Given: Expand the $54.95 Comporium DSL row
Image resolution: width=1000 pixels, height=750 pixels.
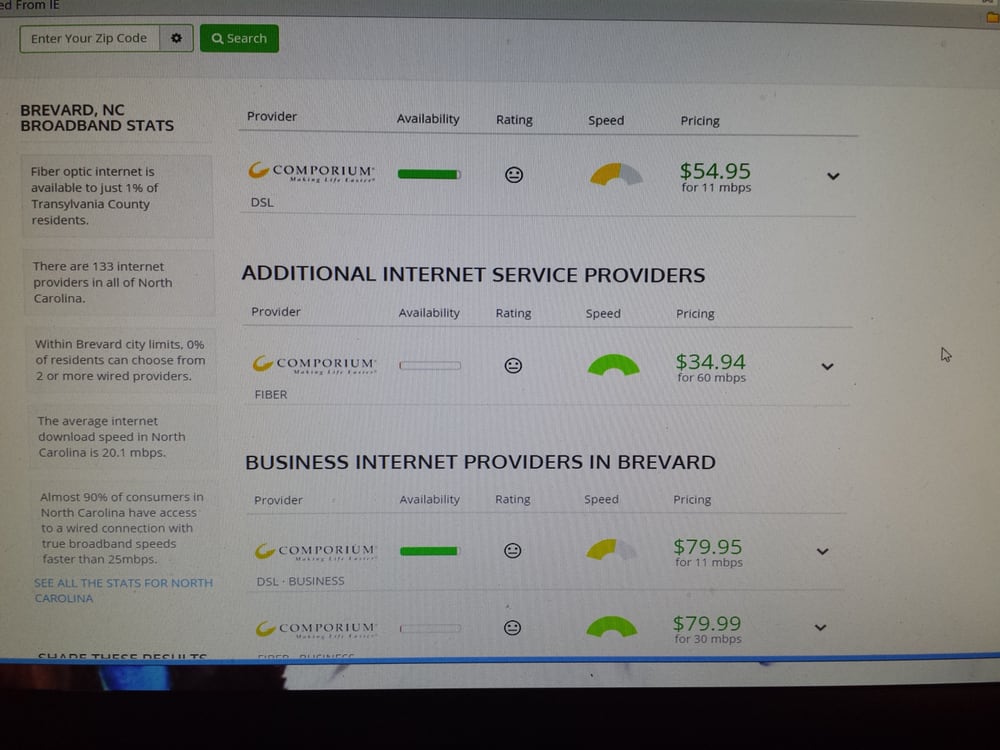Looking at the screenshot, I should tap(833, 176).
